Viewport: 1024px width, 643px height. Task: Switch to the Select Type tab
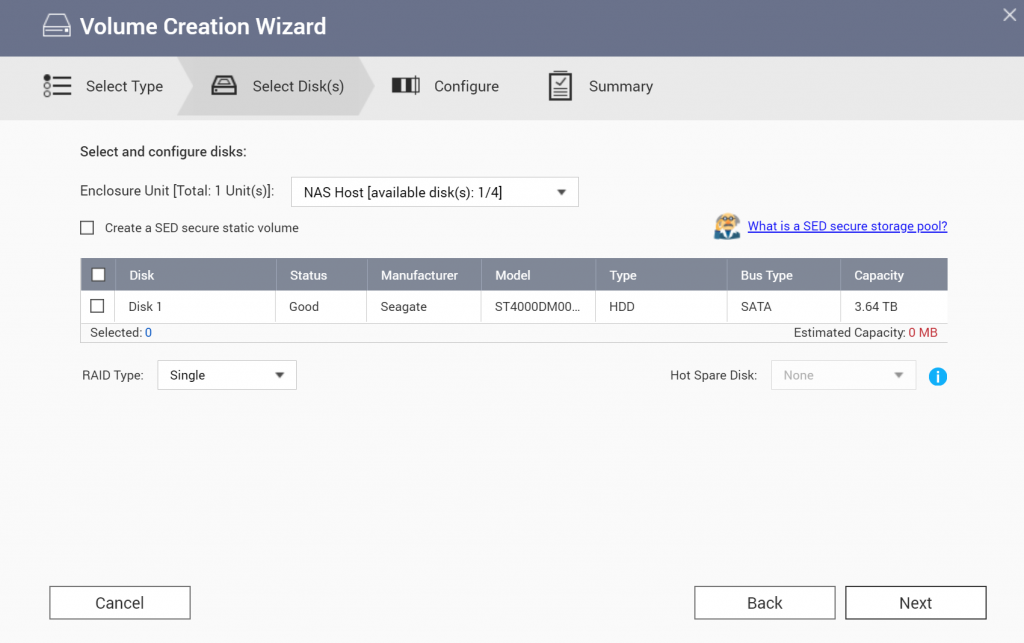(x=123, y=86)
